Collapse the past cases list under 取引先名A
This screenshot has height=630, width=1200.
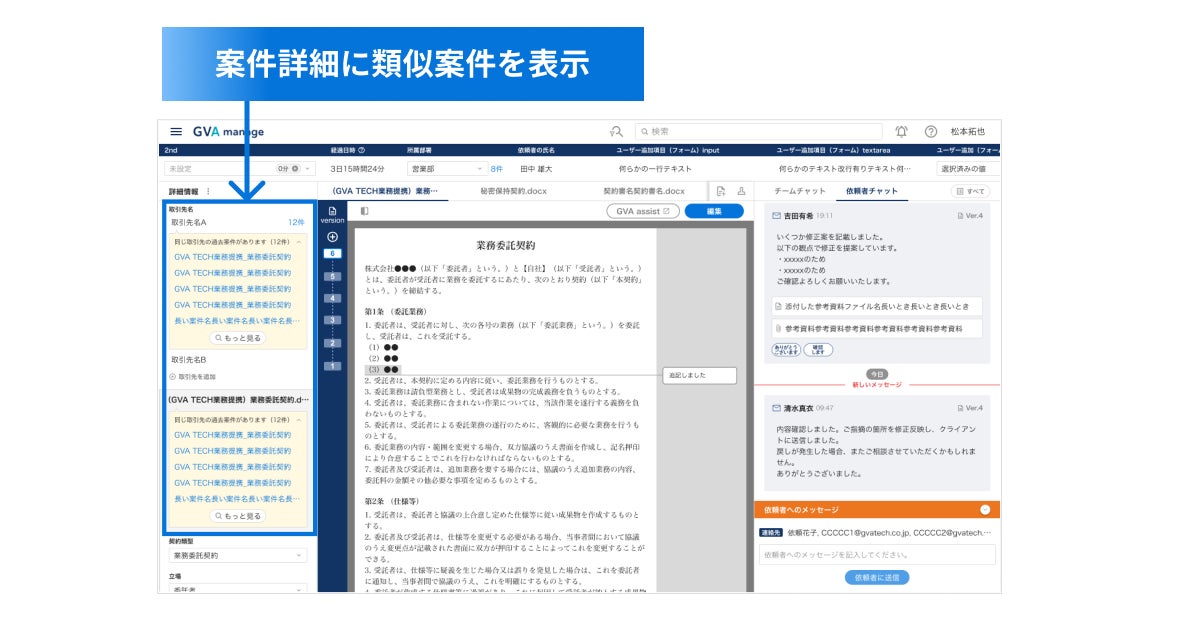(x=299, y=242)
